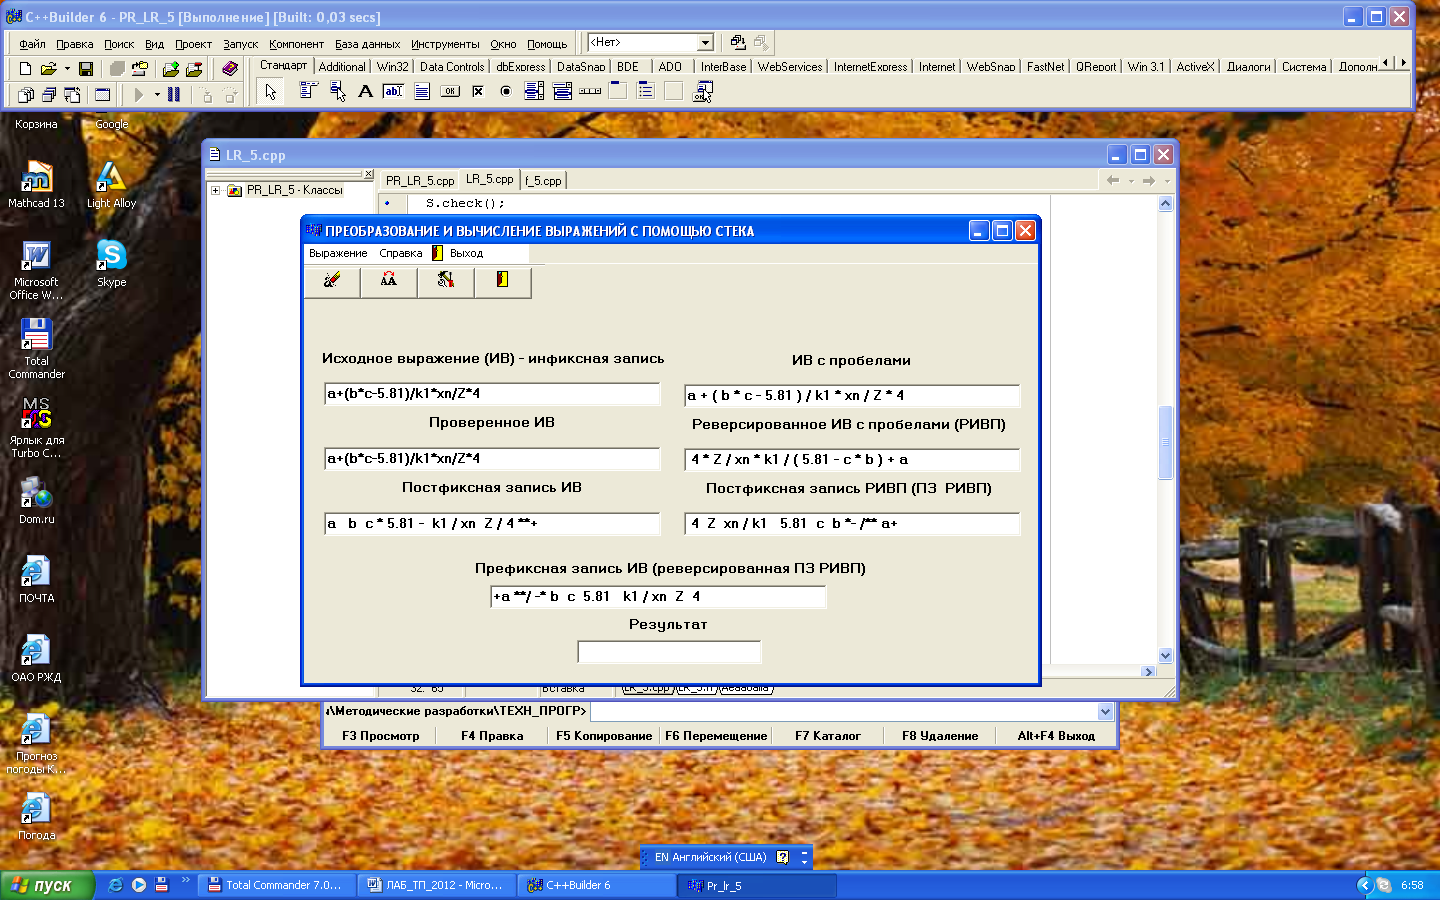Expand the PR_LR_5 - Классы tree node
Viewport: 1440px width, 900px height.
click(x=215, y=190)
